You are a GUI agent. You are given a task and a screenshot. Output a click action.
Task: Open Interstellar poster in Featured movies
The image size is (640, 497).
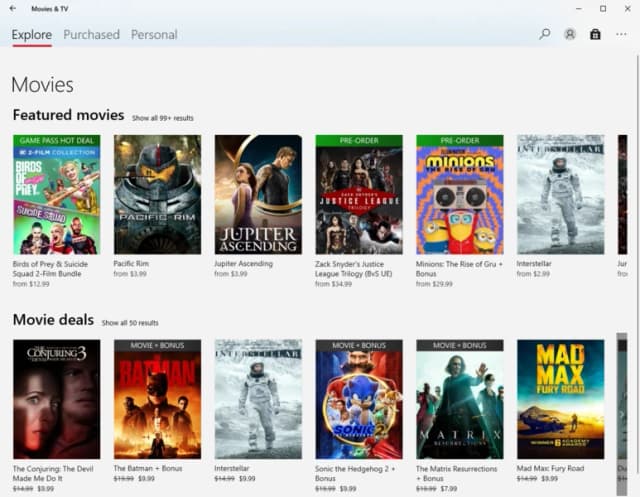(560, 195)
